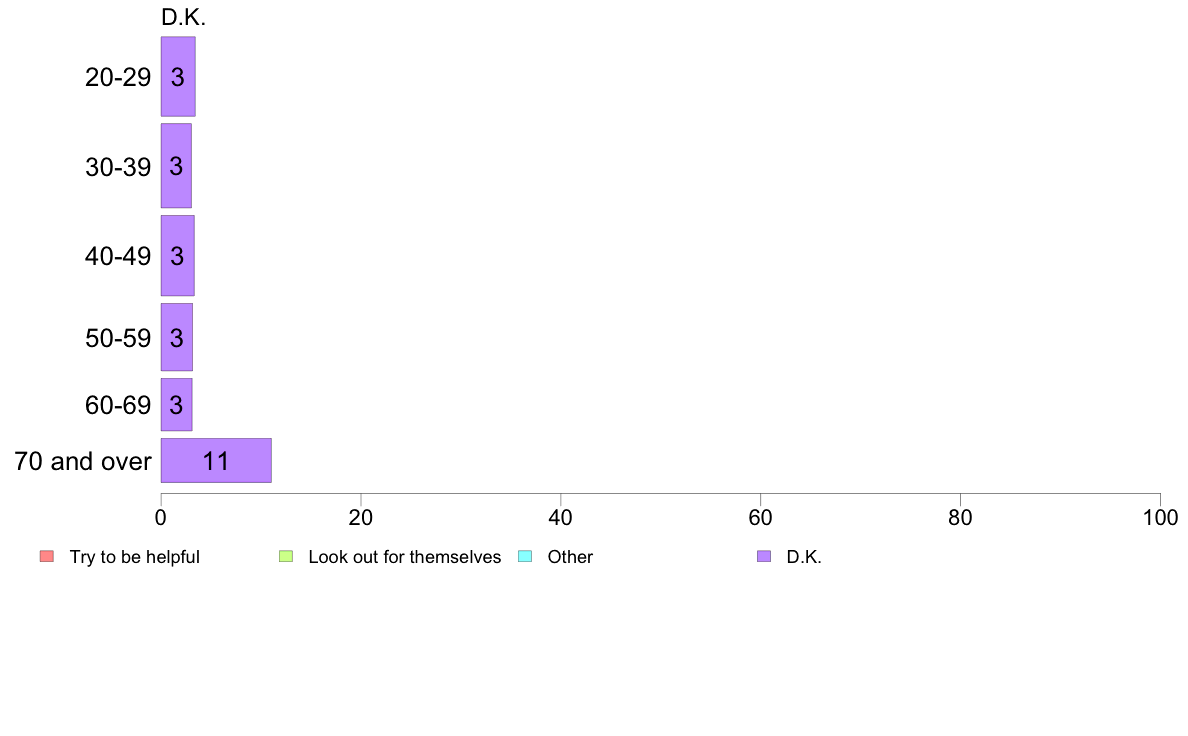Click the green Look out for themselves swatch

tap(286, 556)
